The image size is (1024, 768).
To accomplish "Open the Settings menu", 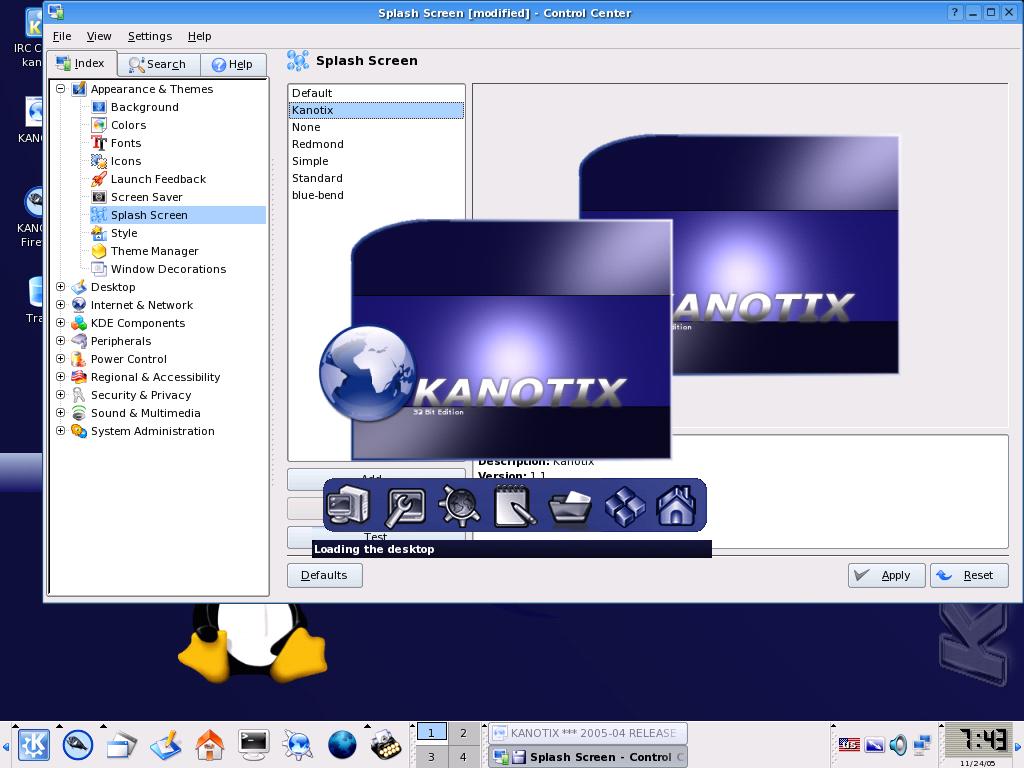I will click(150, 36).
